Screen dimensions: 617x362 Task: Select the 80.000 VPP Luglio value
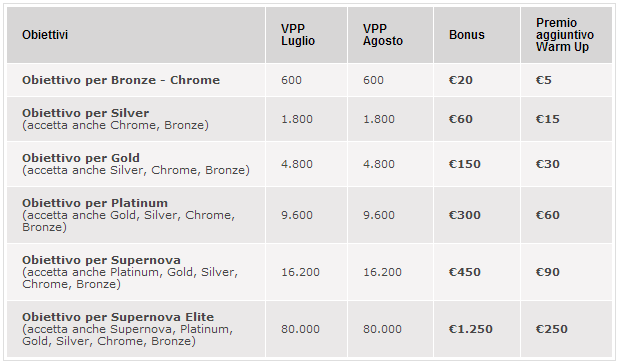click(300, 329)
